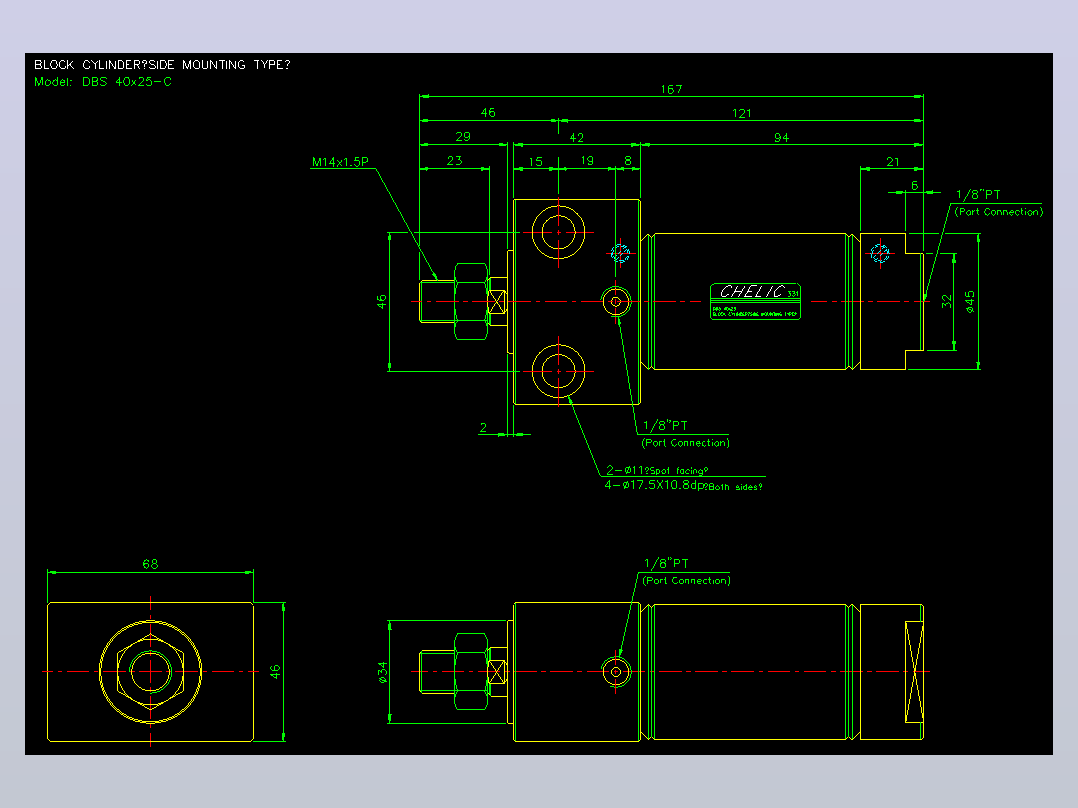Image resolution: width=1078 pixels, height=808 pixels.
Task: Select the diameter dimension 'ø45'
Action: pos(969,302)
